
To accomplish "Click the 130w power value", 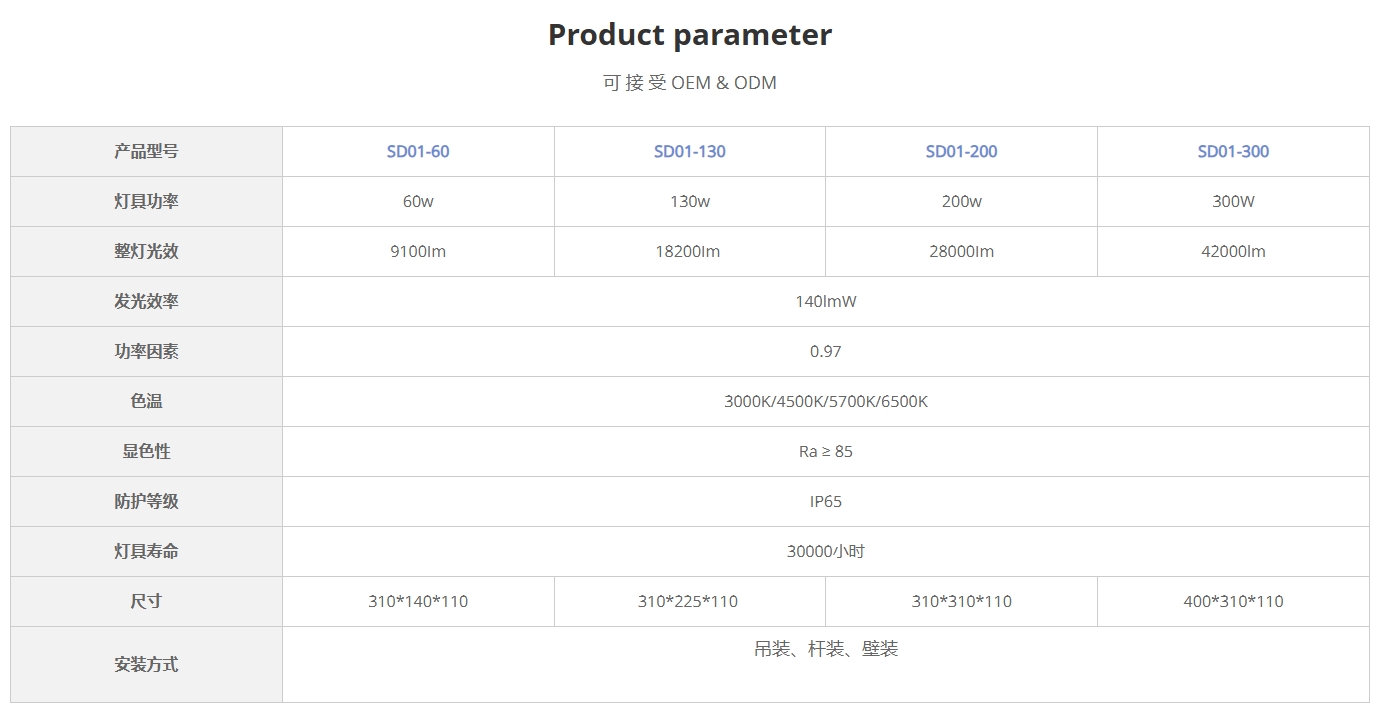I will (689, 202).
